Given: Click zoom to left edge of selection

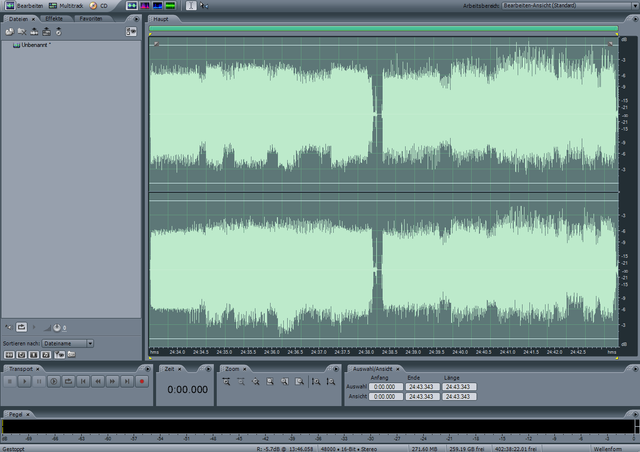Looking at the screenshot, I should tap(285, 381).
